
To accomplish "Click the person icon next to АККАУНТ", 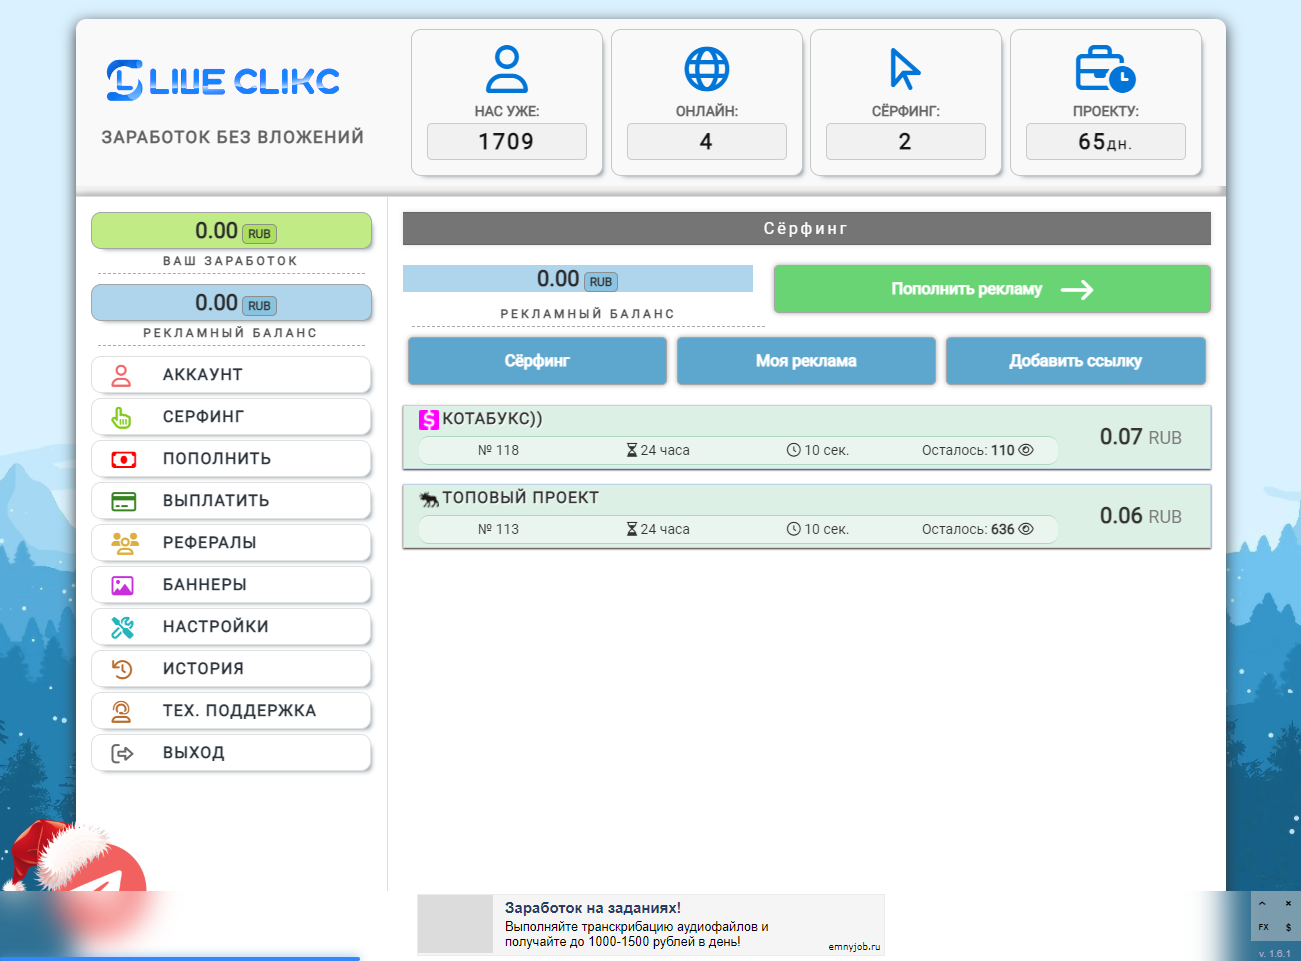I will click(122, 375).
